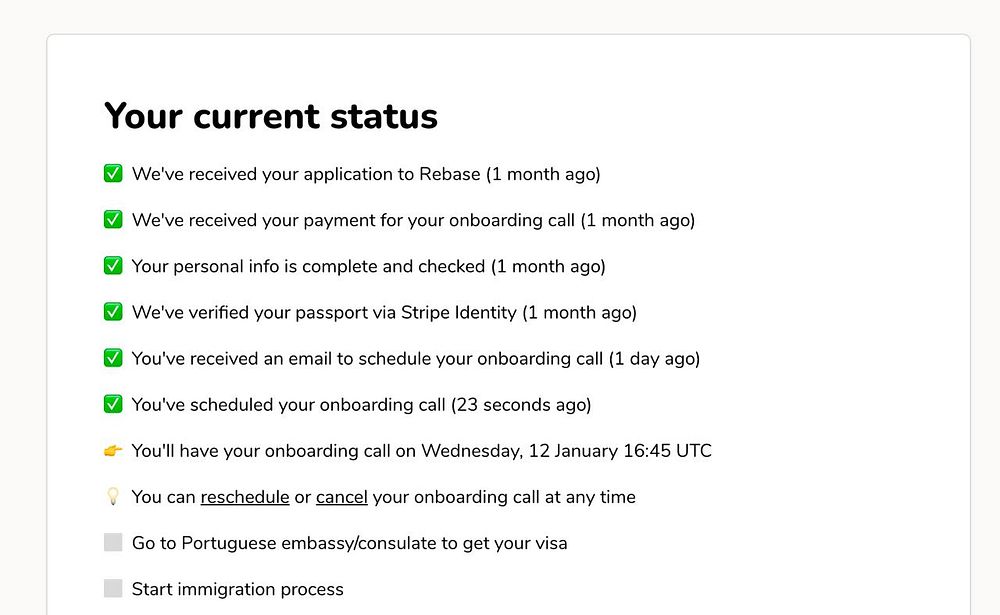Click the 'Your current status' heading
1000x615 pixels.
271,116
